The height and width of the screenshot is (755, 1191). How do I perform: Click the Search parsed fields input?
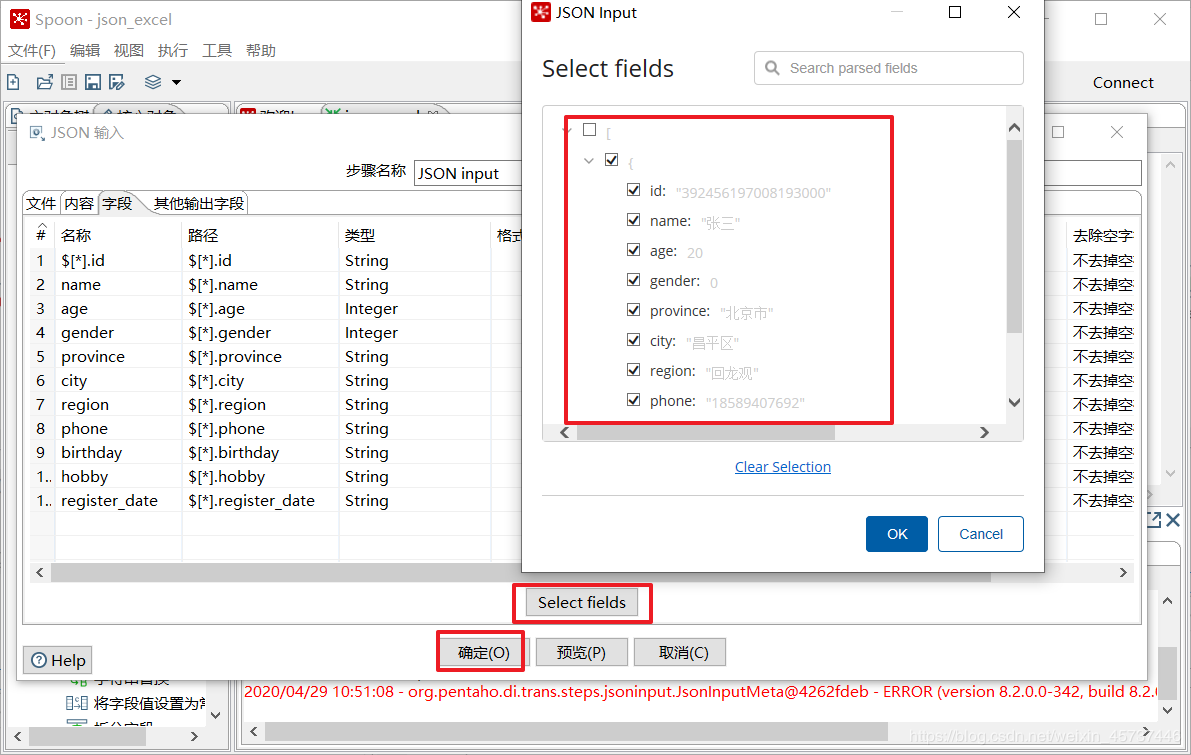[x=889, y=68]
